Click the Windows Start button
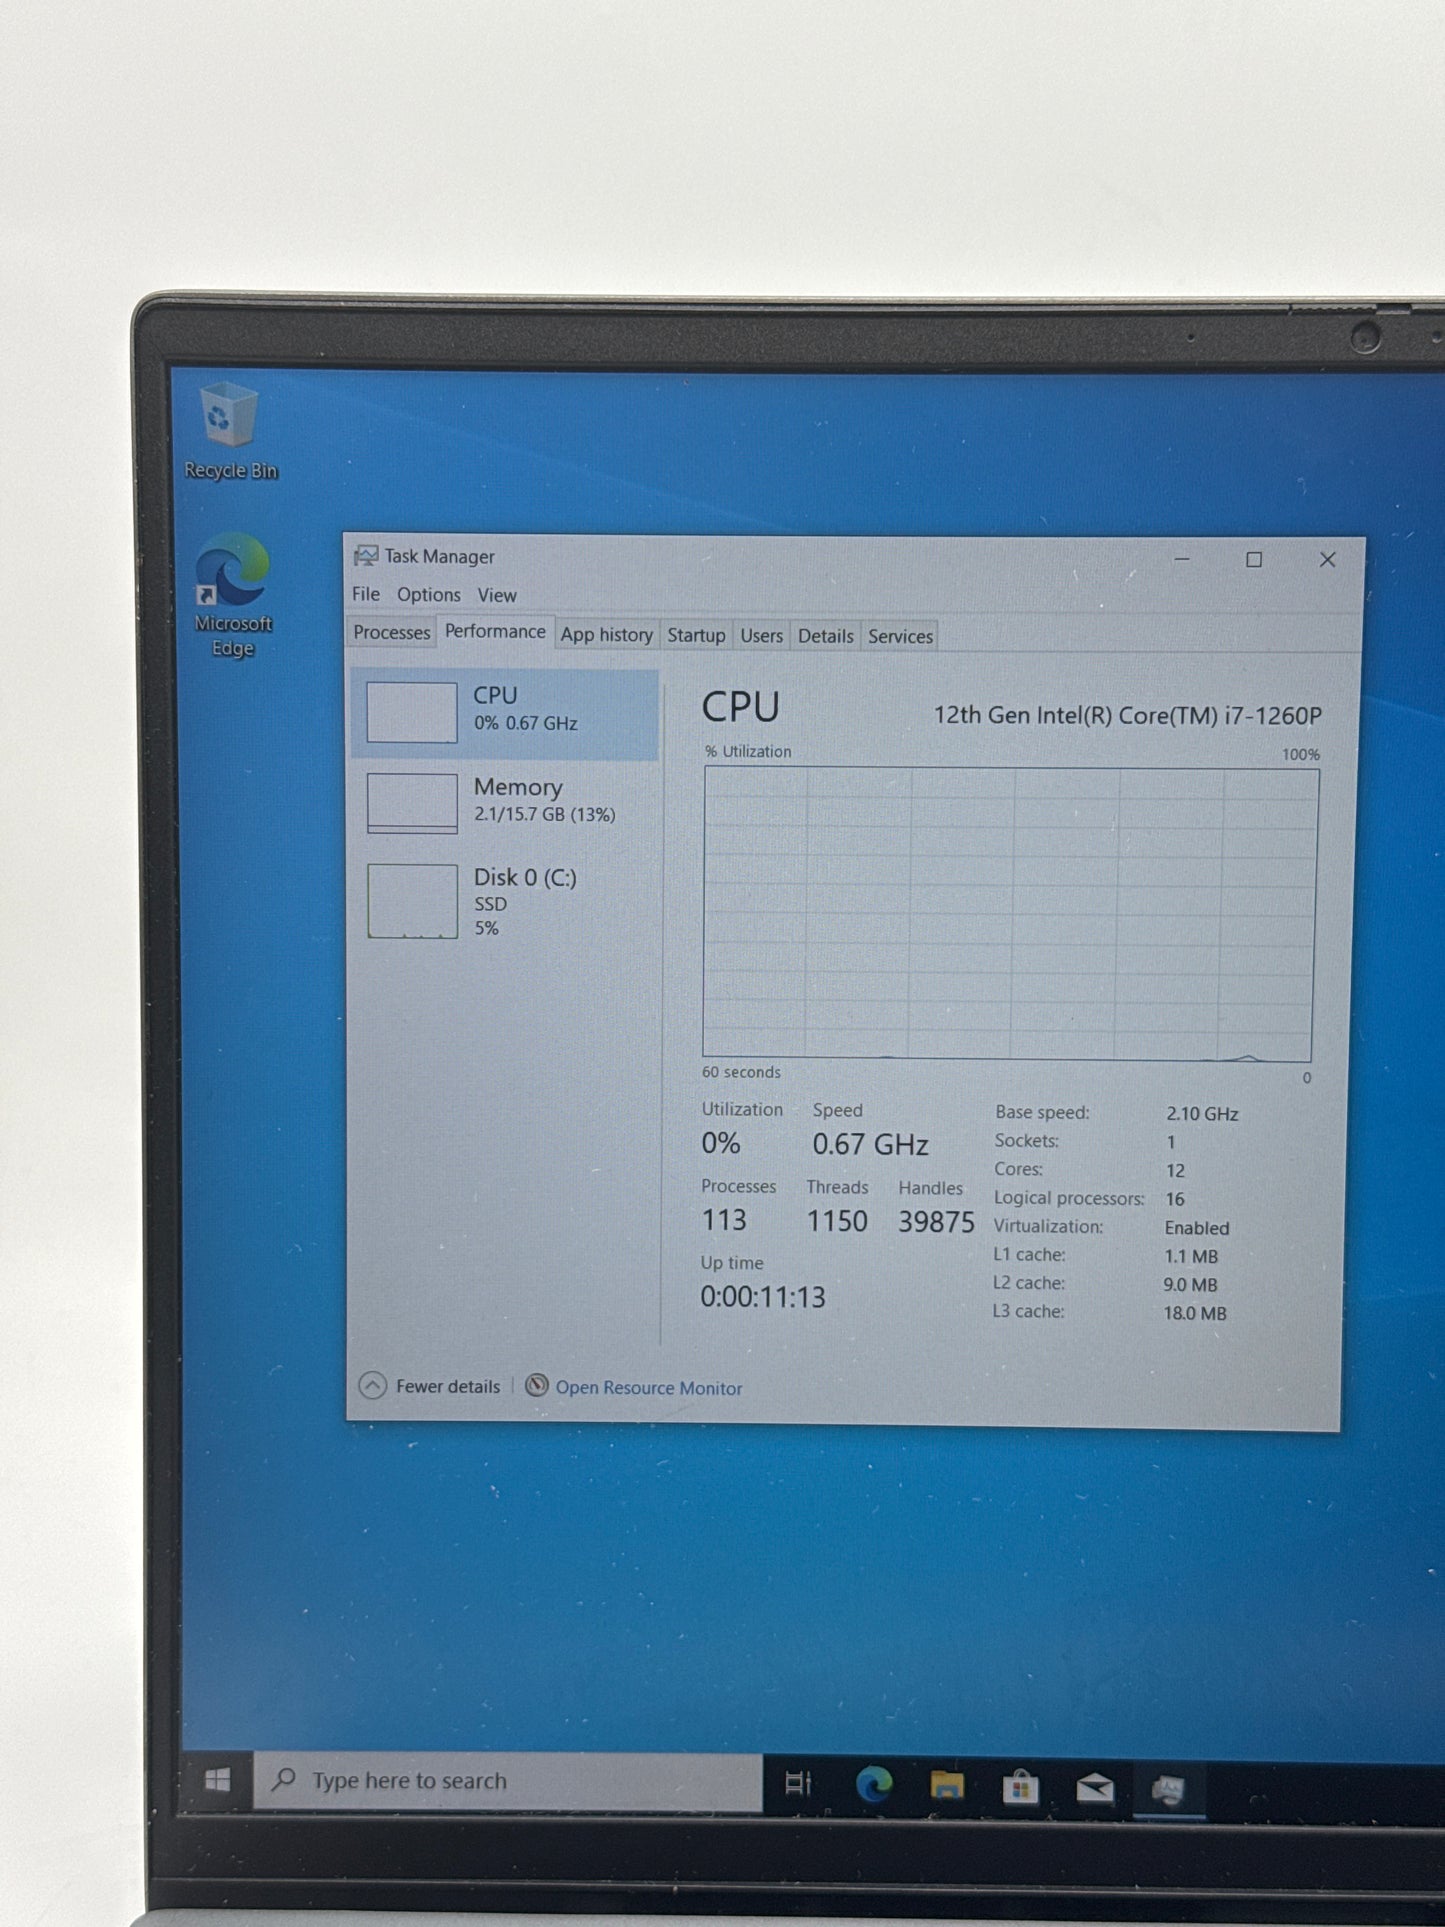The width and height of the screenshot is (1445, 1927). (217, 1780)
